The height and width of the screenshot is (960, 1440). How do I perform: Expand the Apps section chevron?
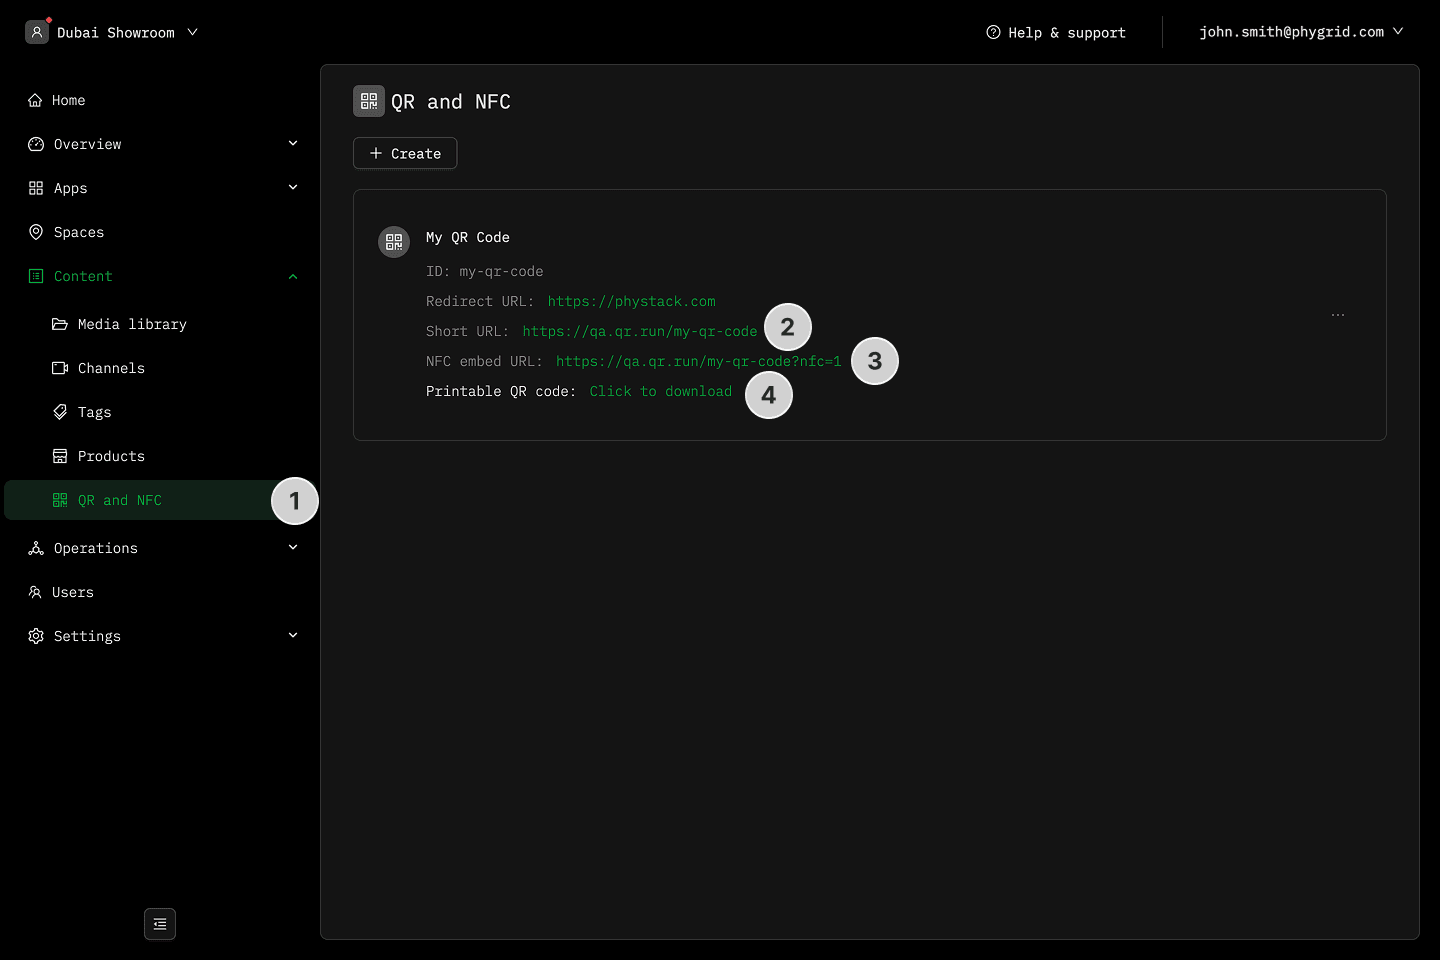point(293,188)
